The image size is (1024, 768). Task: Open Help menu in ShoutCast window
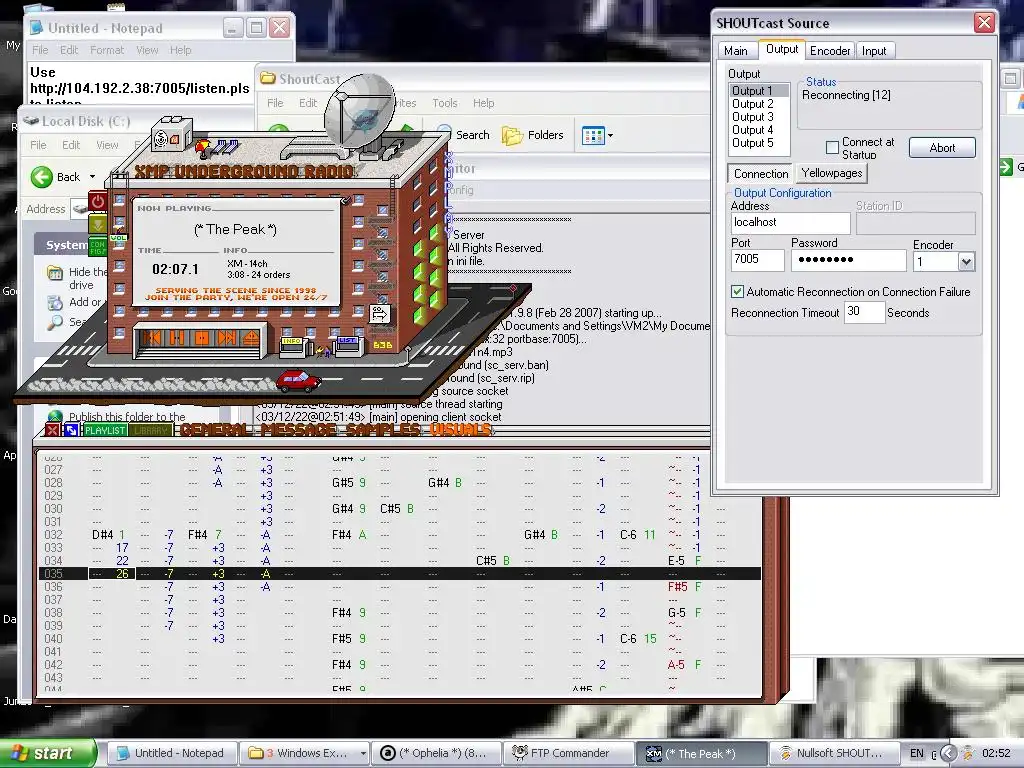[483, 103]
